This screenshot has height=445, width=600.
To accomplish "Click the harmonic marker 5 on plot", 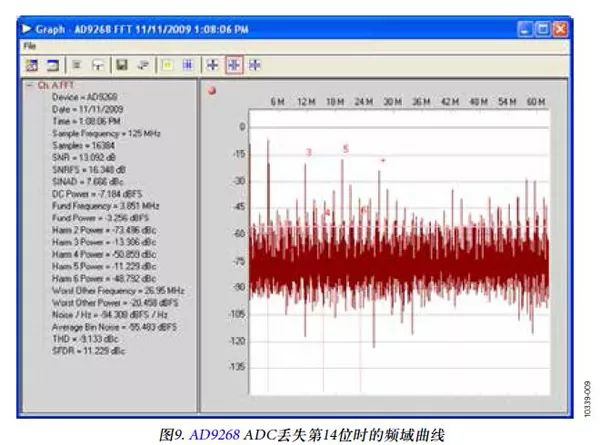I will click(x=346, y=149).
